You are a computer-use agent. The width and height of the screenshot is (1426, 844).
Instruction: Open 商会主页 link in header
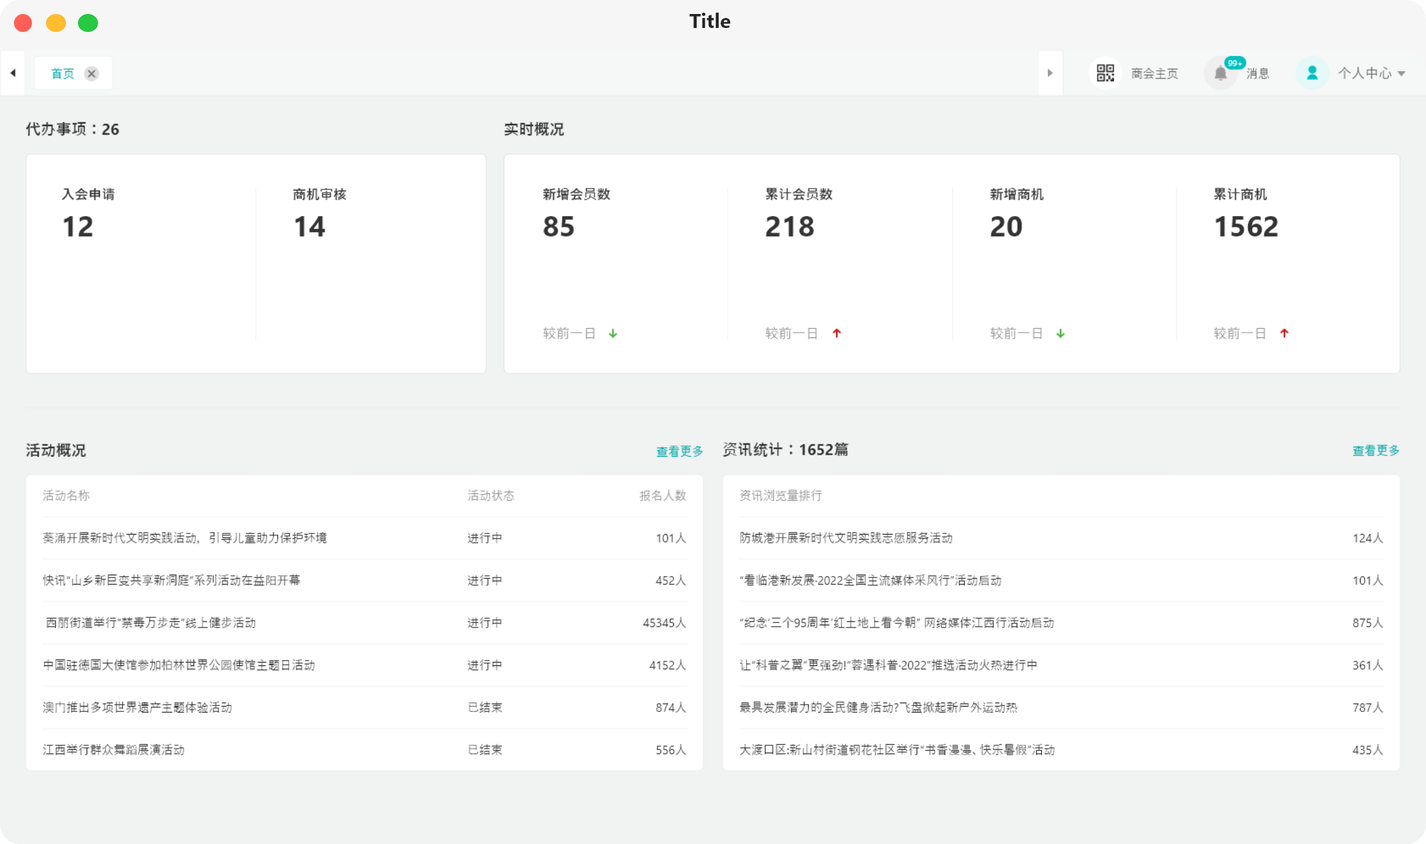coord(1154,73)
